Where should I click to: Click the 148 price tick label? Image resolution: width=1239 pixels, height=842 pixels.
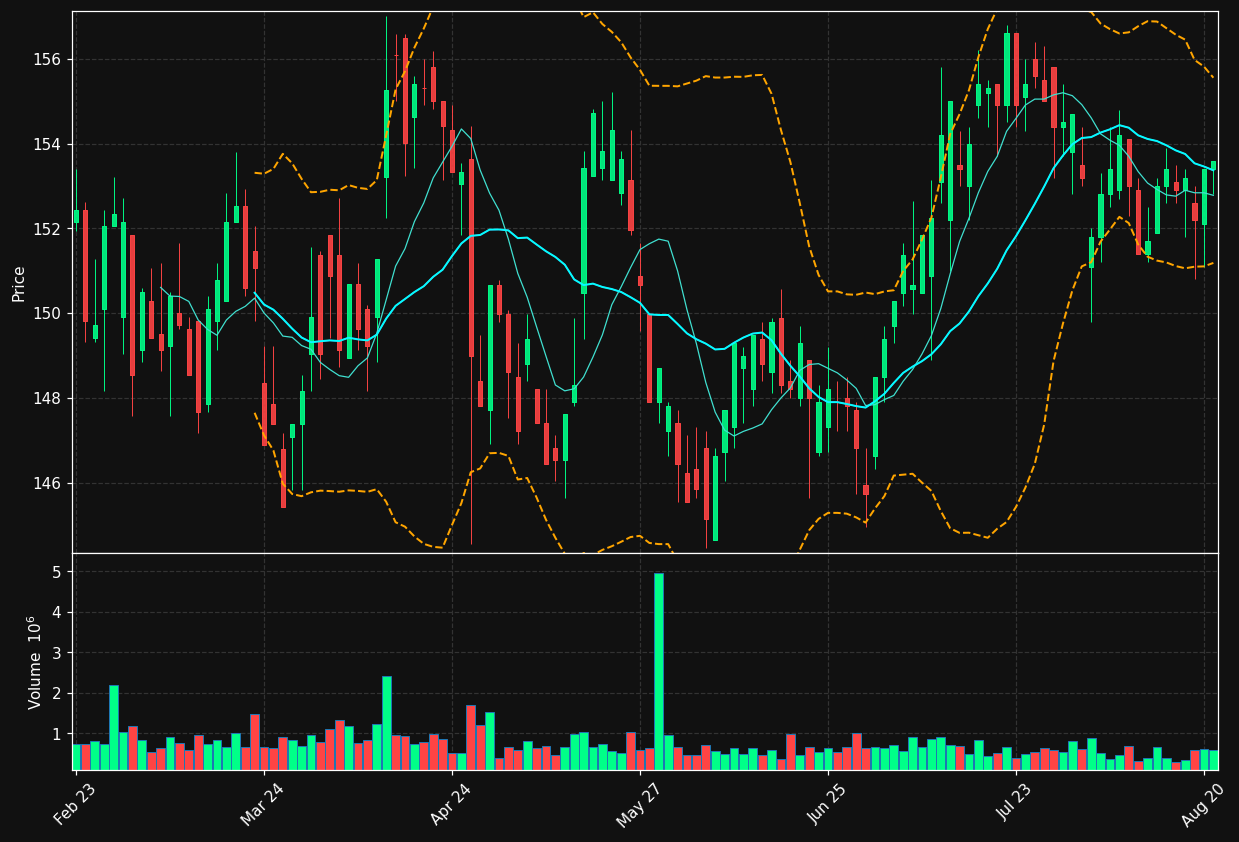48,399
